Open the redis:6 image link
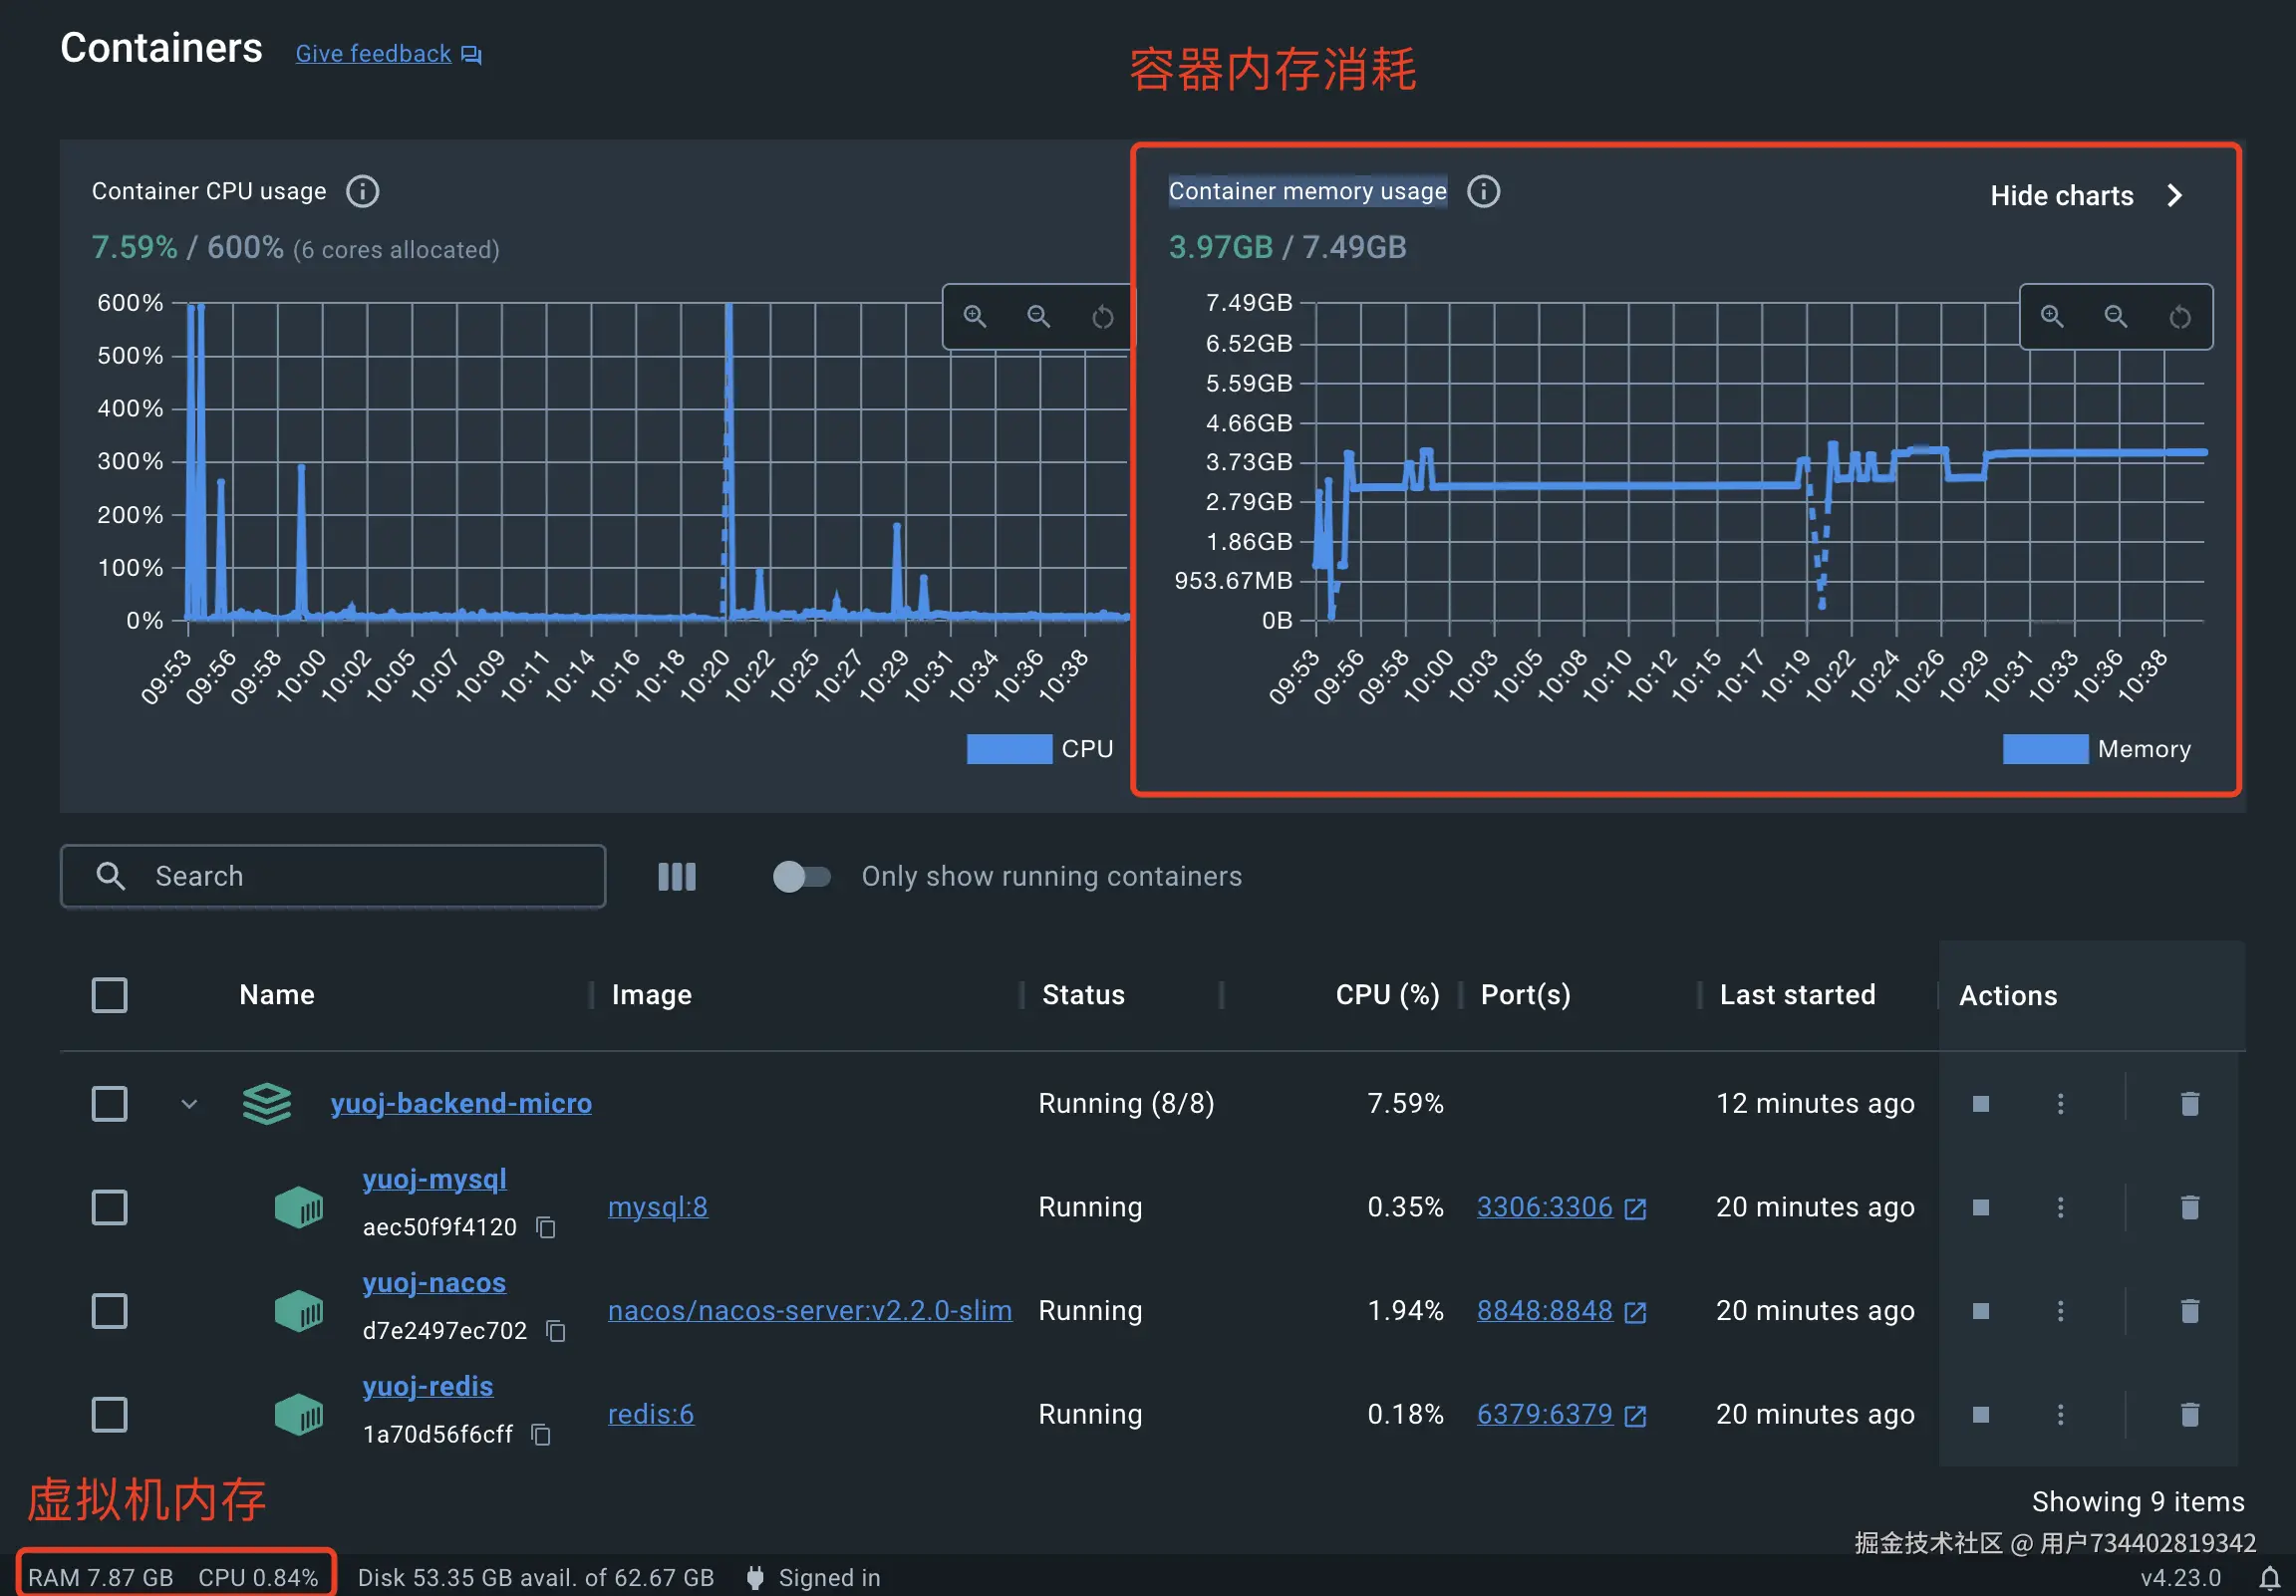This screenshot has height=1596, width=2296. (651, 1415)
